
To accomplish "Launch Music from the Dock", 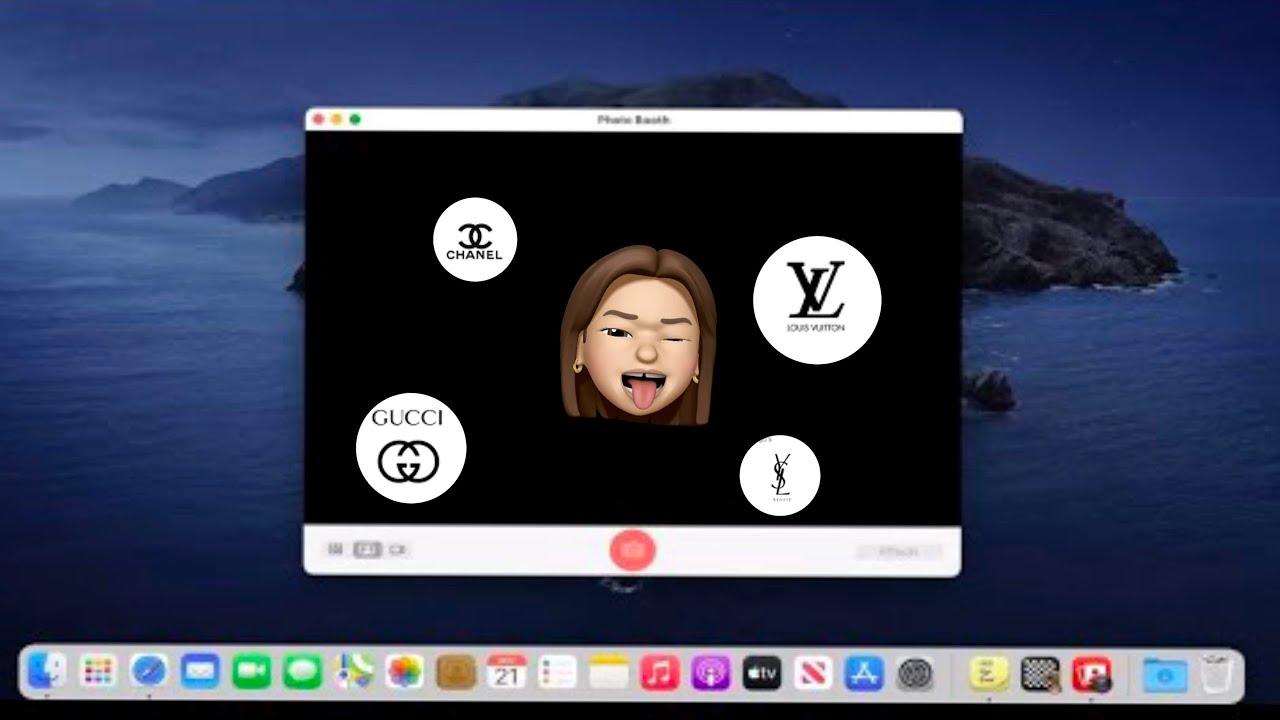I will (x=660, y=672).
